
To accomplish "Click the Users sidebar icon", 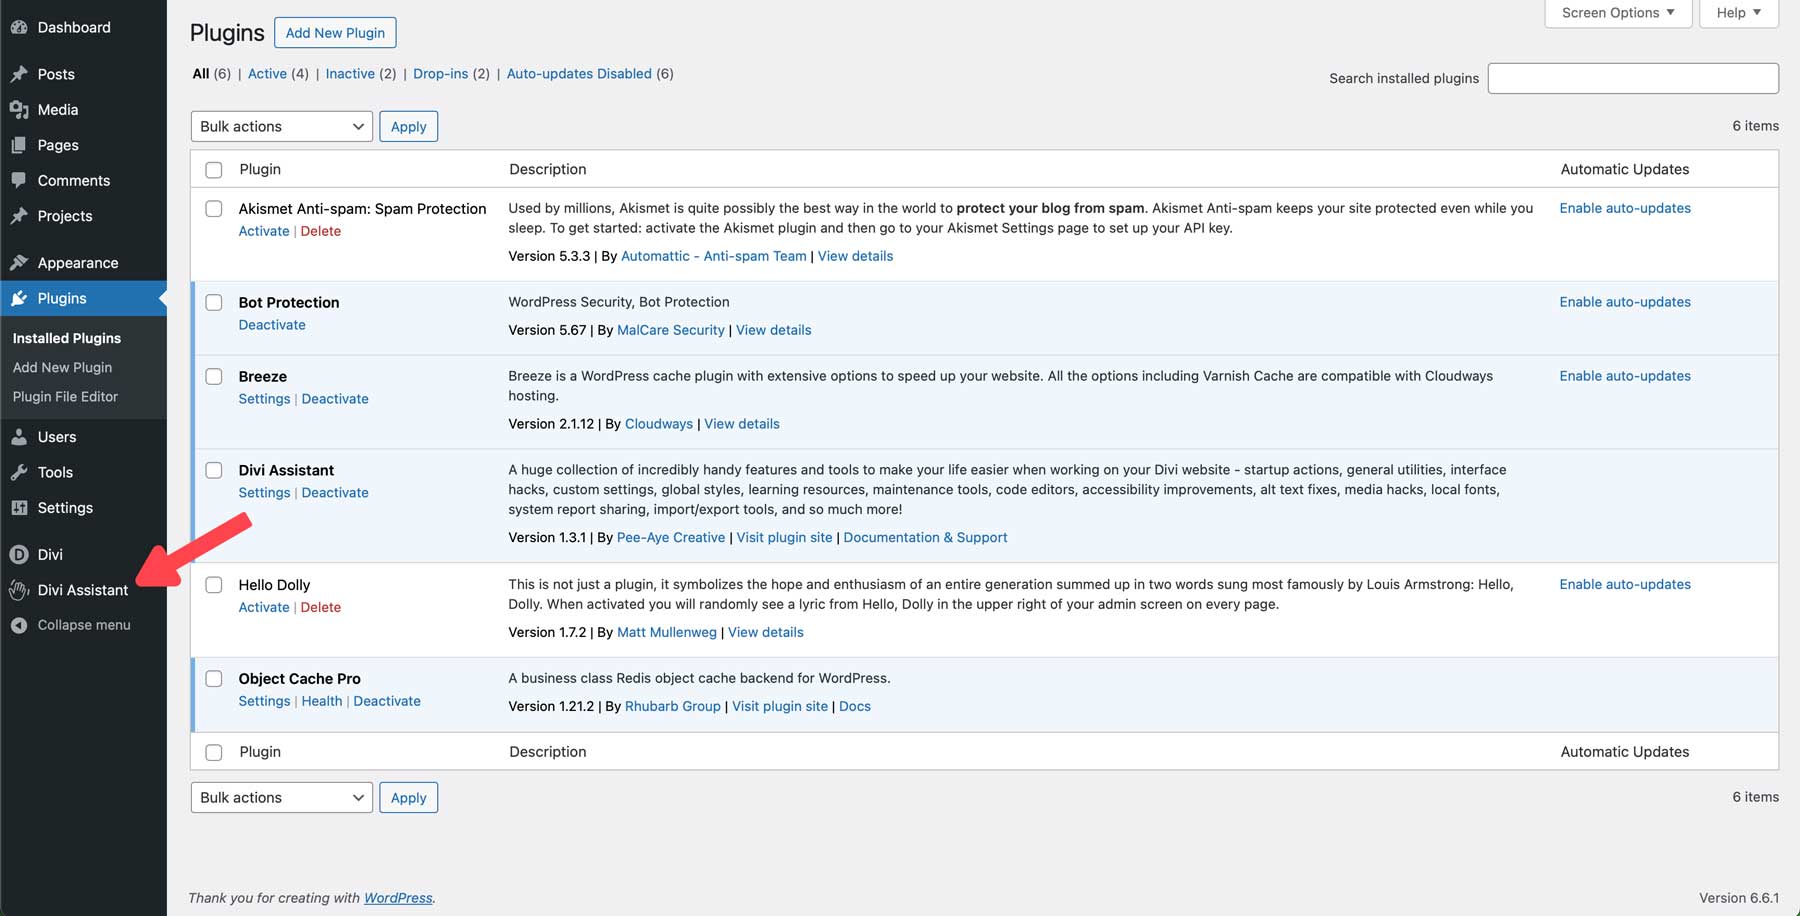I will click(20, 436).
